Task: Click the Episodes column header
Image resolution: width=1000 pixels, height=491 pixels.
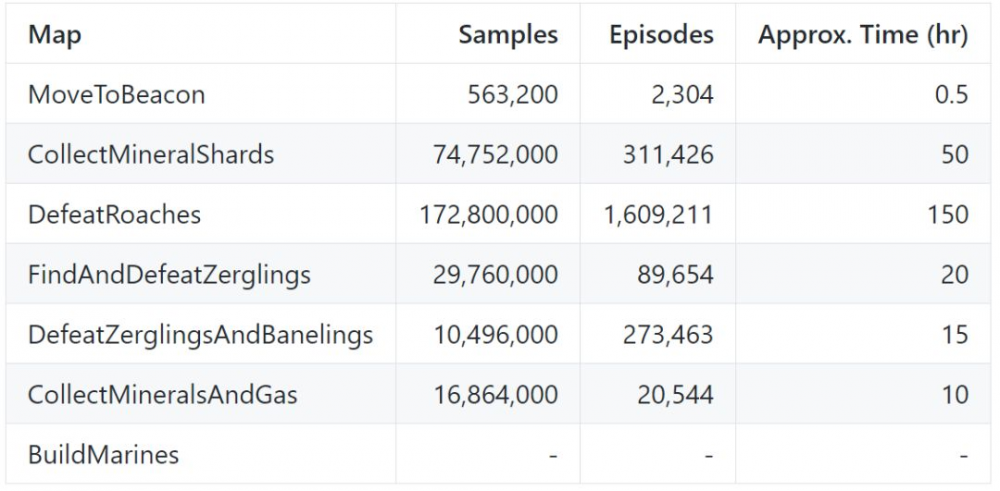Action: pos(661,35)
